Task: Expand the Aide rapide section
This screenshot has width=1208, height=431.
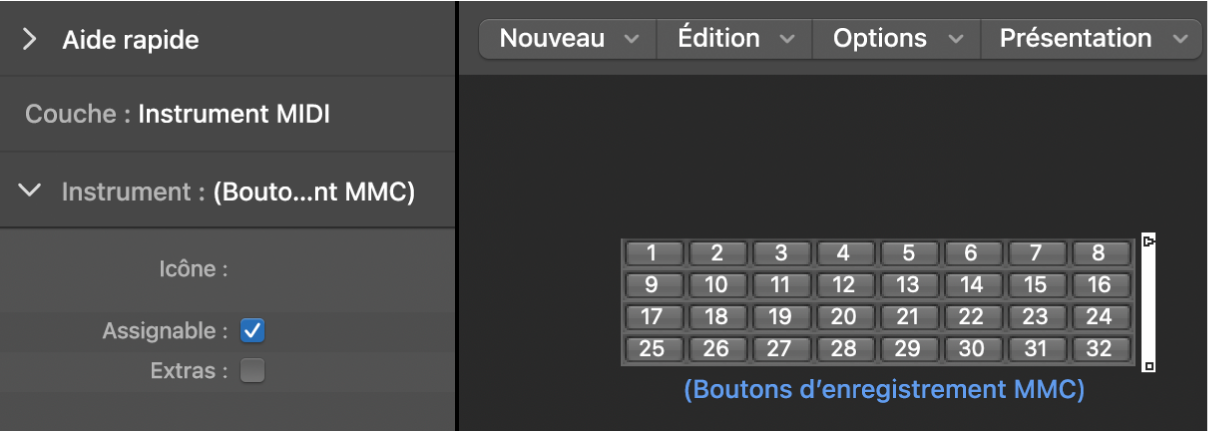Action: [x=30, y=40]
